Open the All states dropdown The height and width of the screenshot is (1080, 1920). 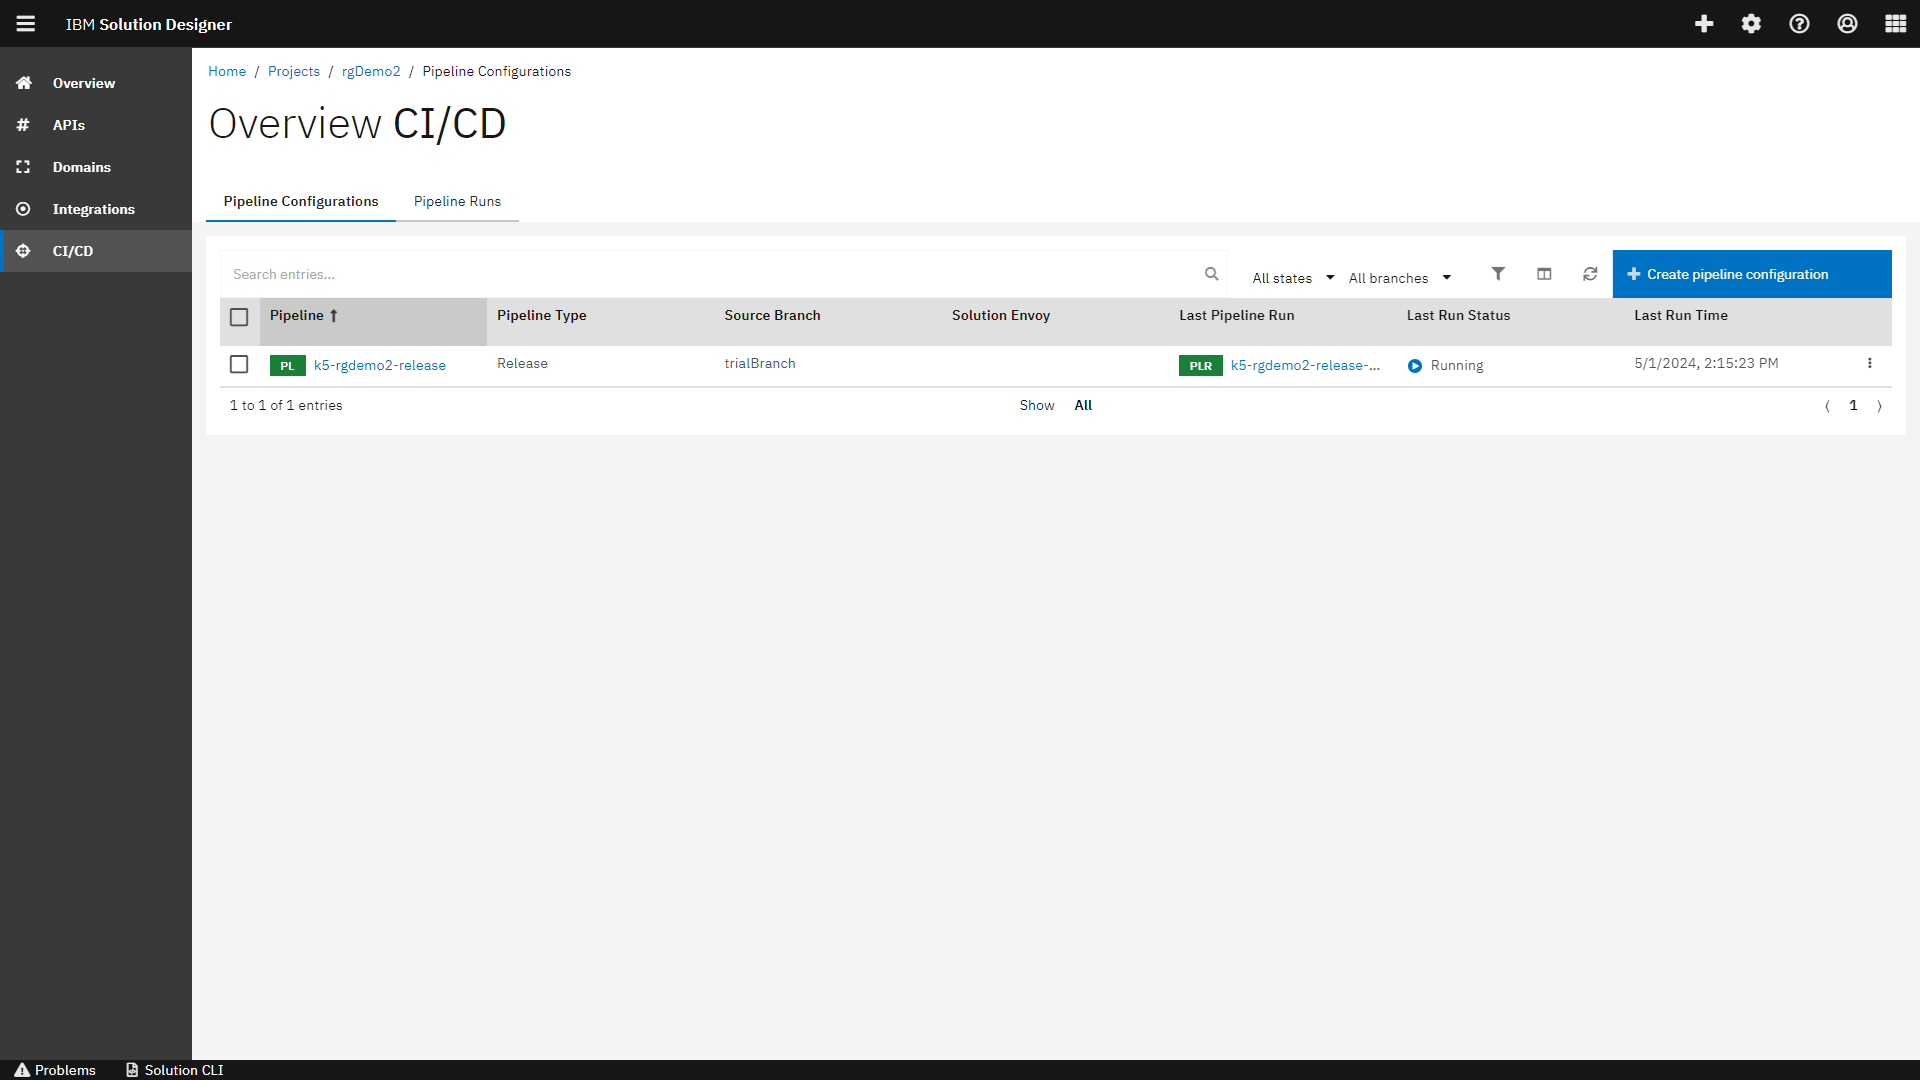[1292, 277]
